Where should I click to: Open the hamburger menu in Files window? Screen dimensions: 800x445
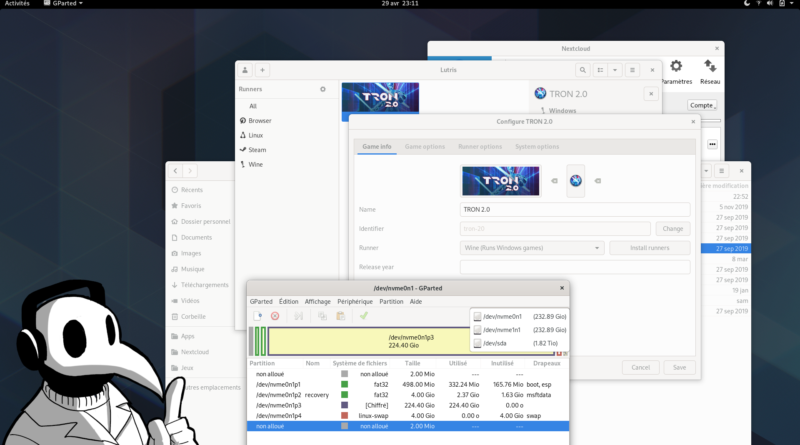click(721, 171)
